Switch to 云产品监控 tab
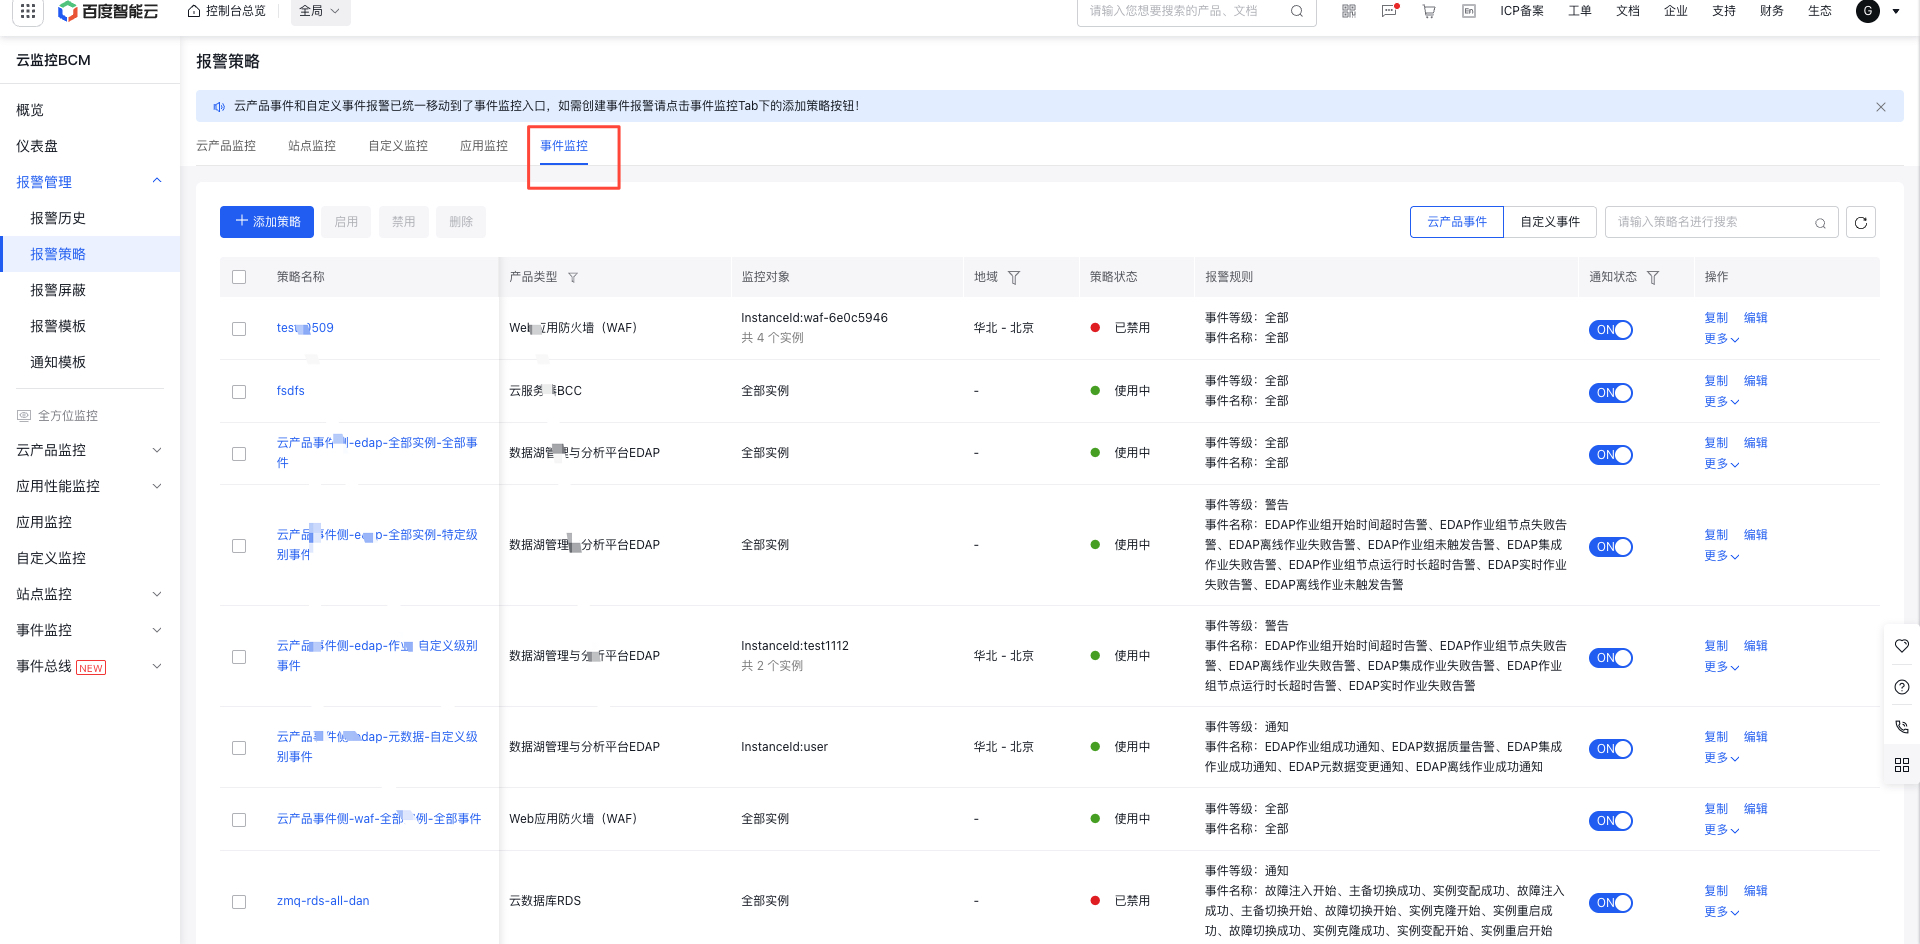Viewport: 1920px width, 944px height. coord(226,146)
